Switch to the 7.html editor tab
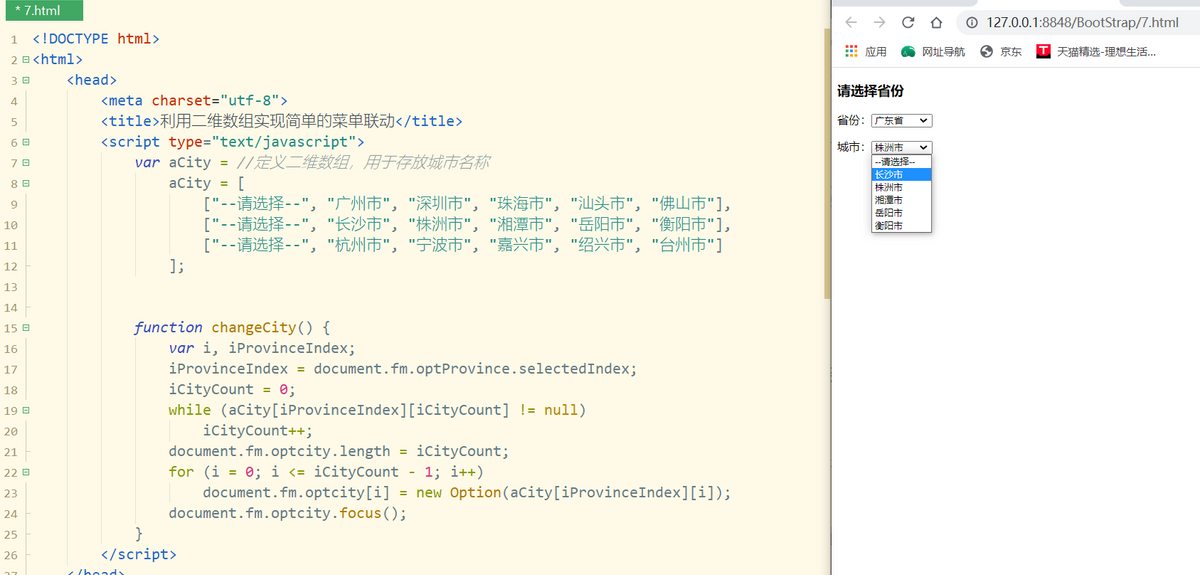1200x575 pixels. (42, 10)
